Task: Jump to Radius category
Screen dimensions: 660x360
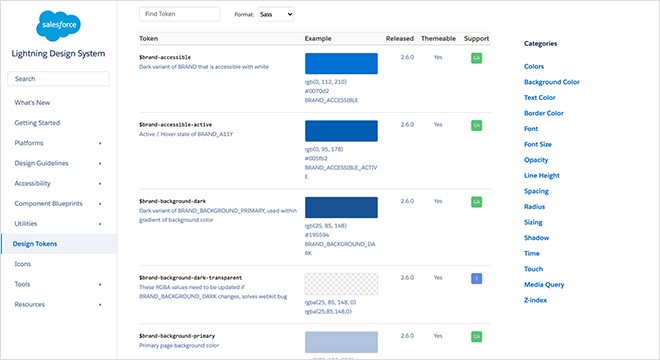Action: pos(535,207)
